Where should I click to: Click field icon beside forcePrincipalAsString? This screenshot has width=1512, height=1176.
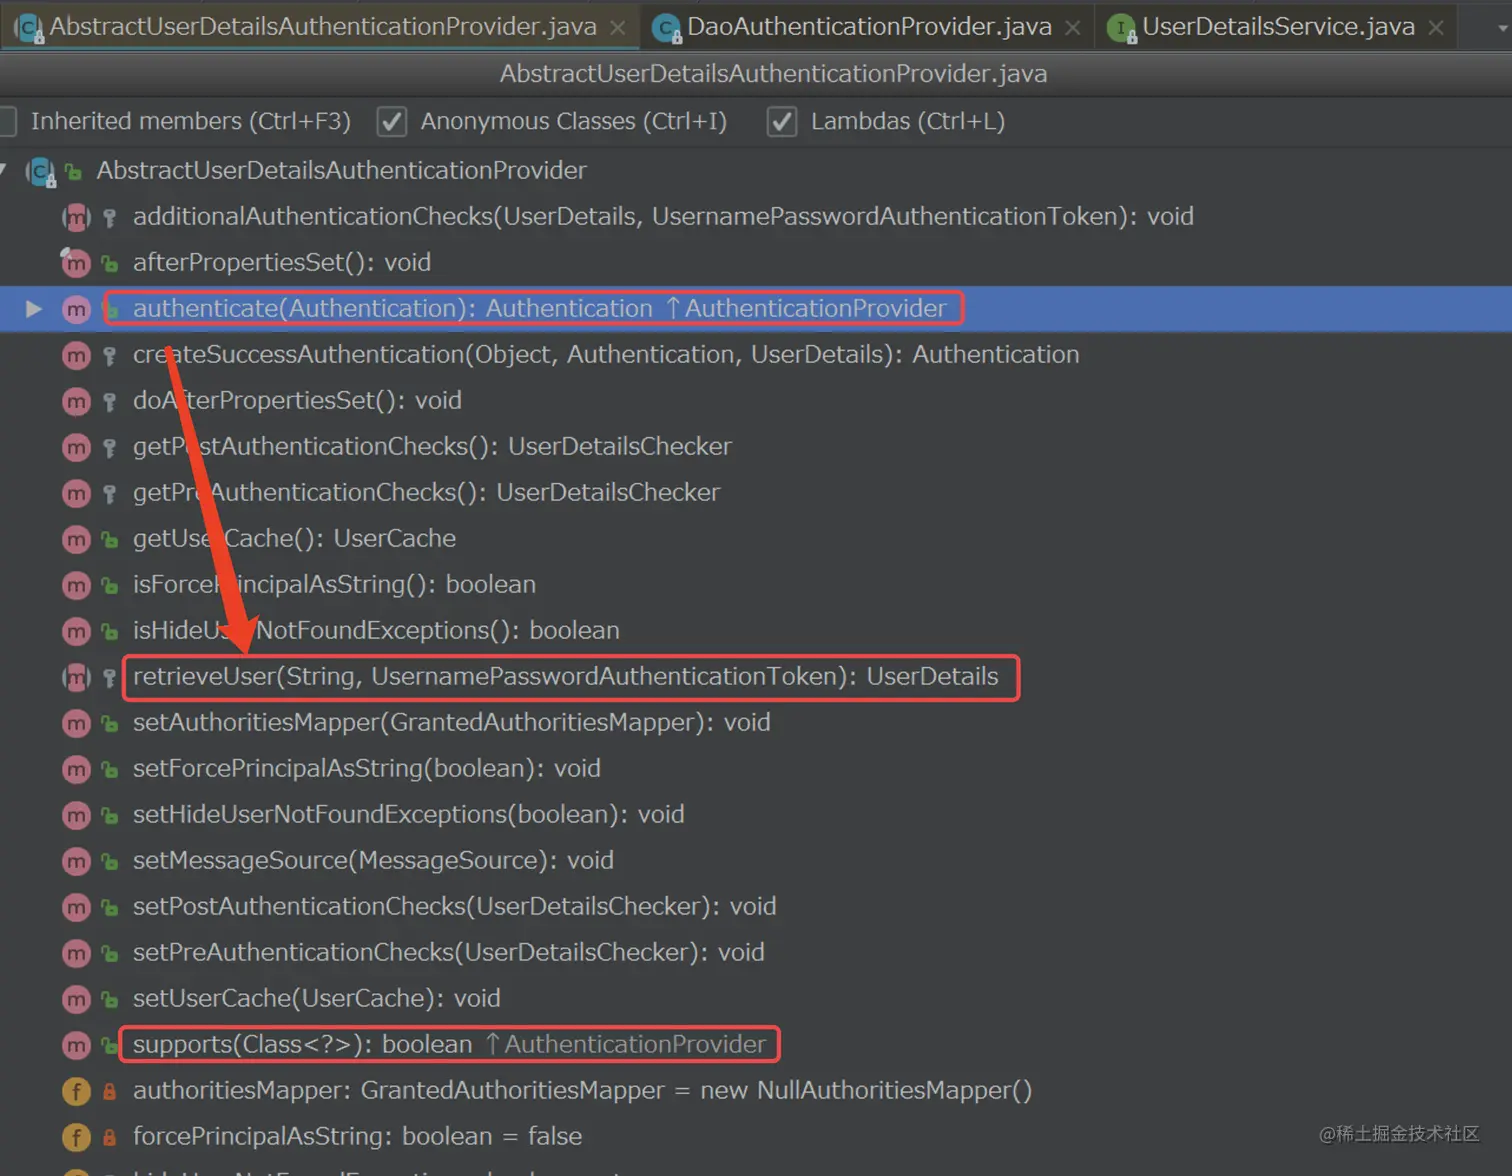tap(76, 1137)
